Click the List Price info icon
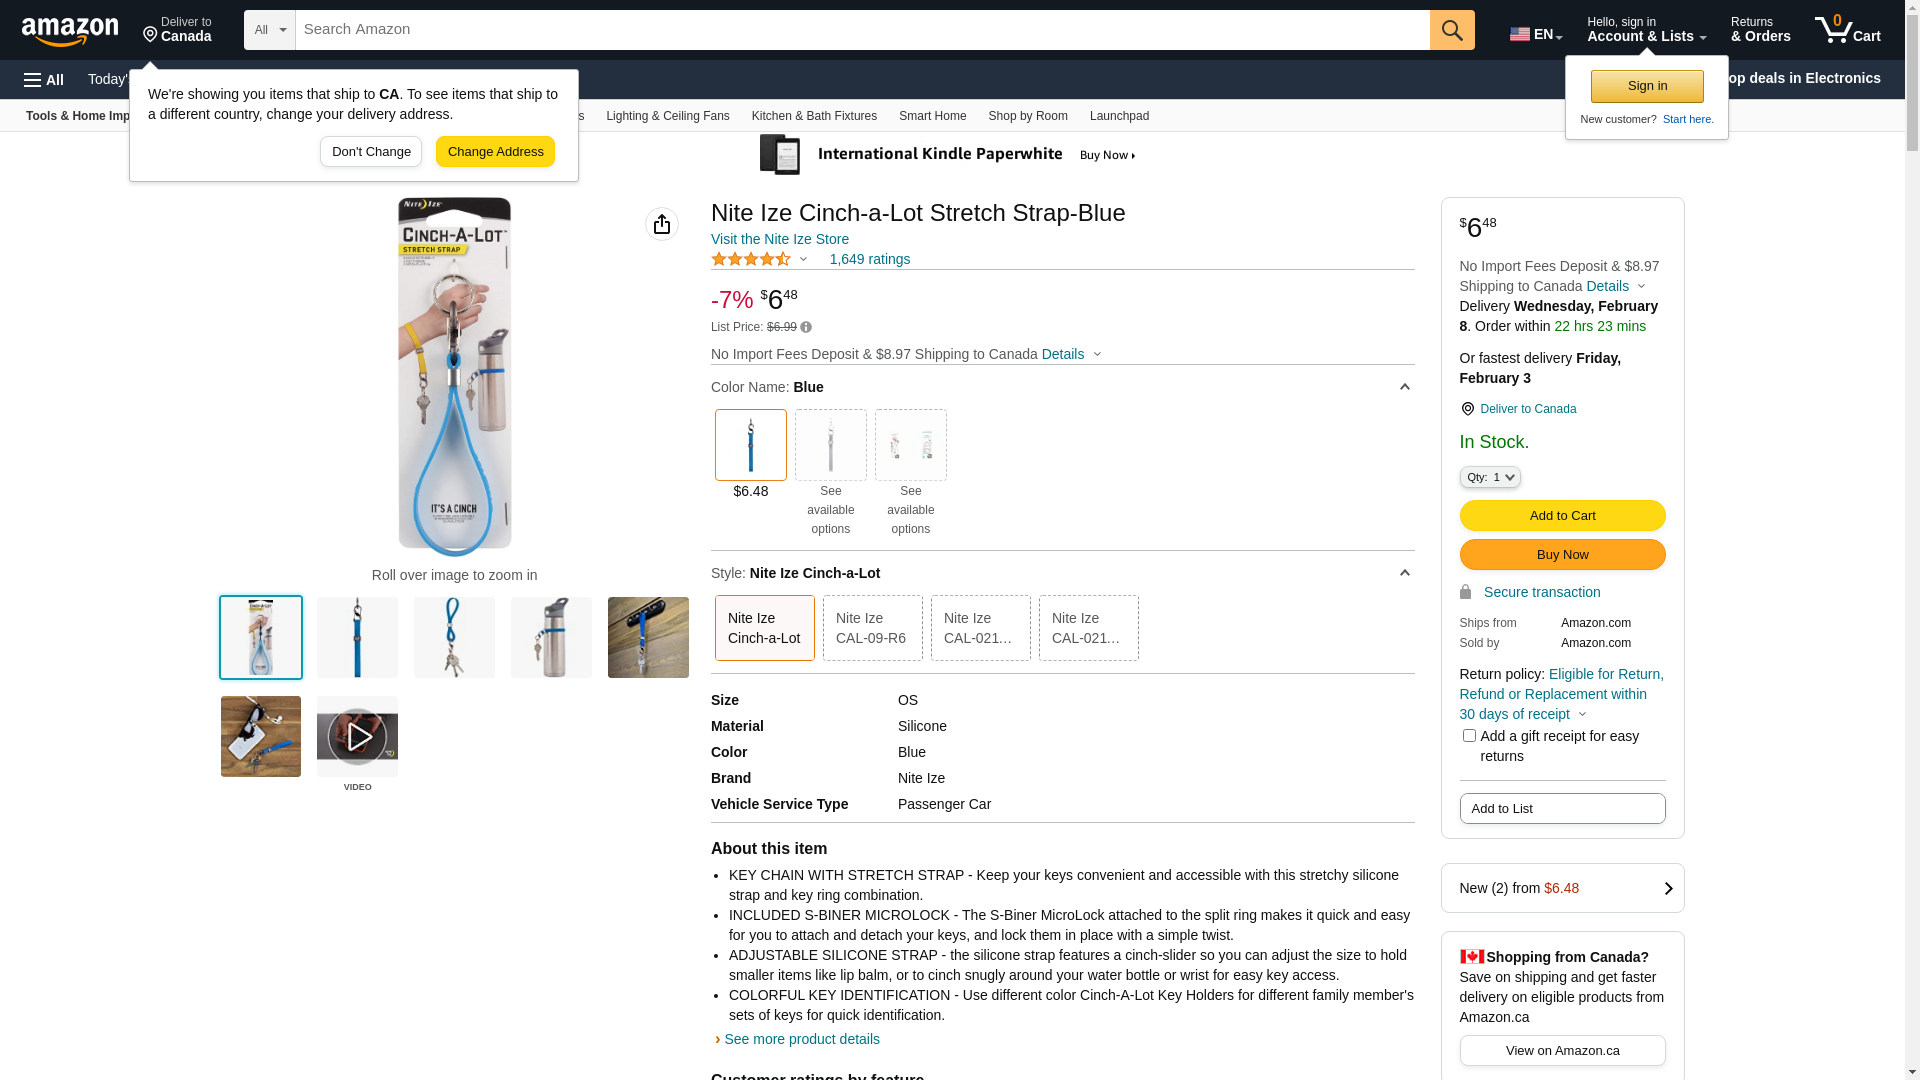 click(806, 327)
